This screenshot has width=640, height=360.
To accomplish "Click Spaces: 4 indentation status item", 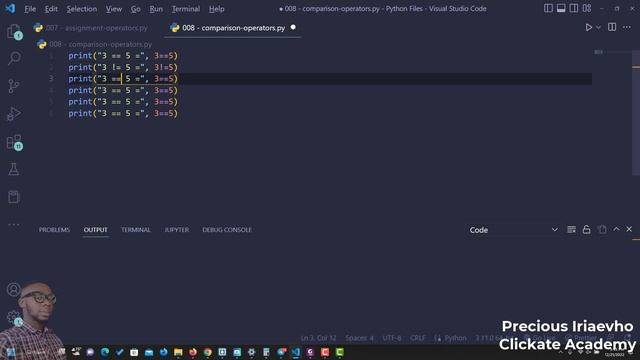I will pos(359,338).
